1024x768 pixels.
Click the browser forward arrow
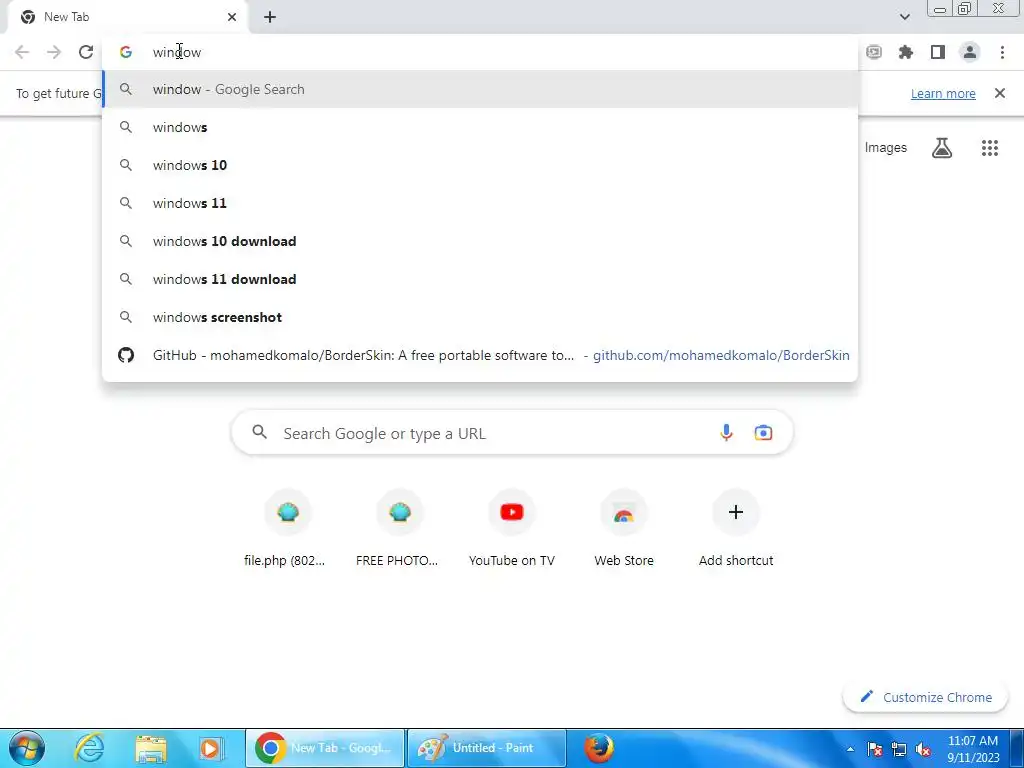(54, 52)
